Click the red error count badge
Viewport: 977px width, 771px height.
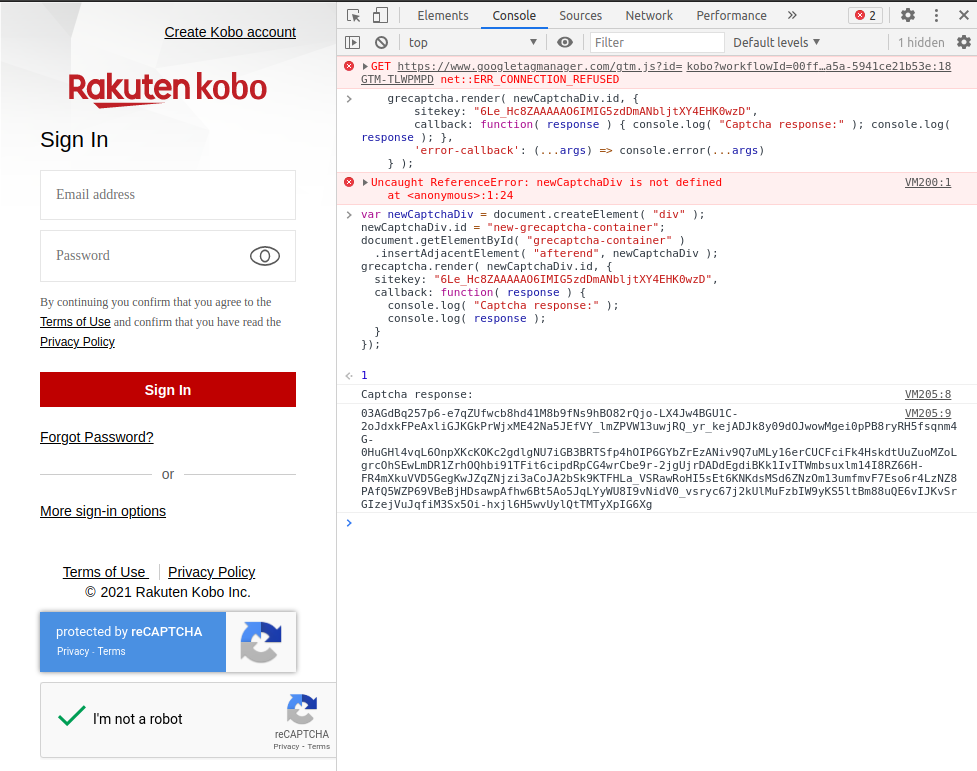(865, 16)
